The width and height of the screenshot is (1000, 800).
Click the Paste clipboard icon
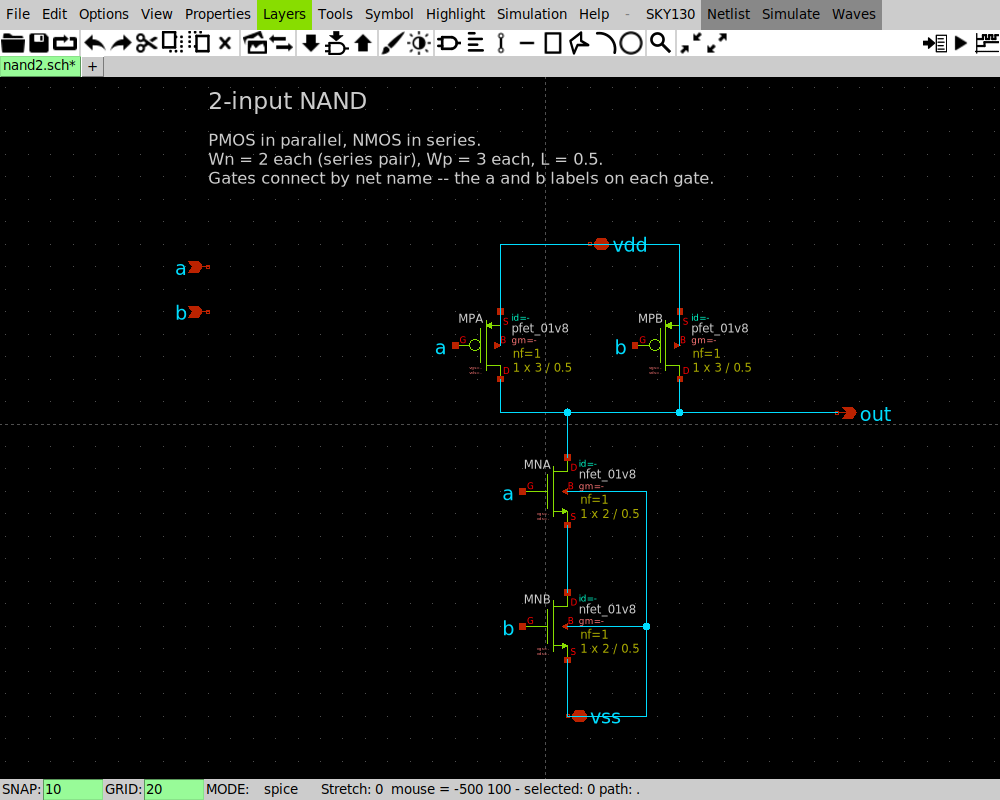[200, 43]
